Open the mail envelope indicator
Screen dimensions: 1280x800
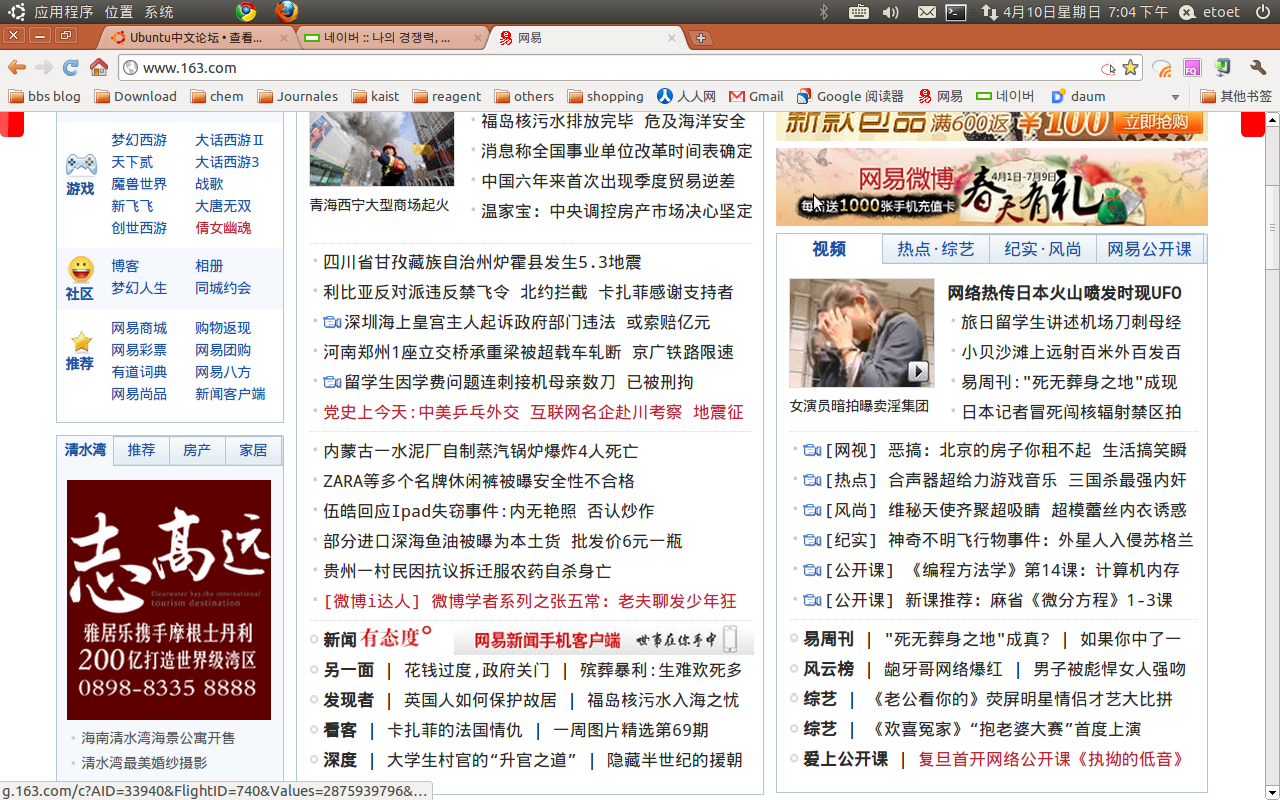[927, 12]
